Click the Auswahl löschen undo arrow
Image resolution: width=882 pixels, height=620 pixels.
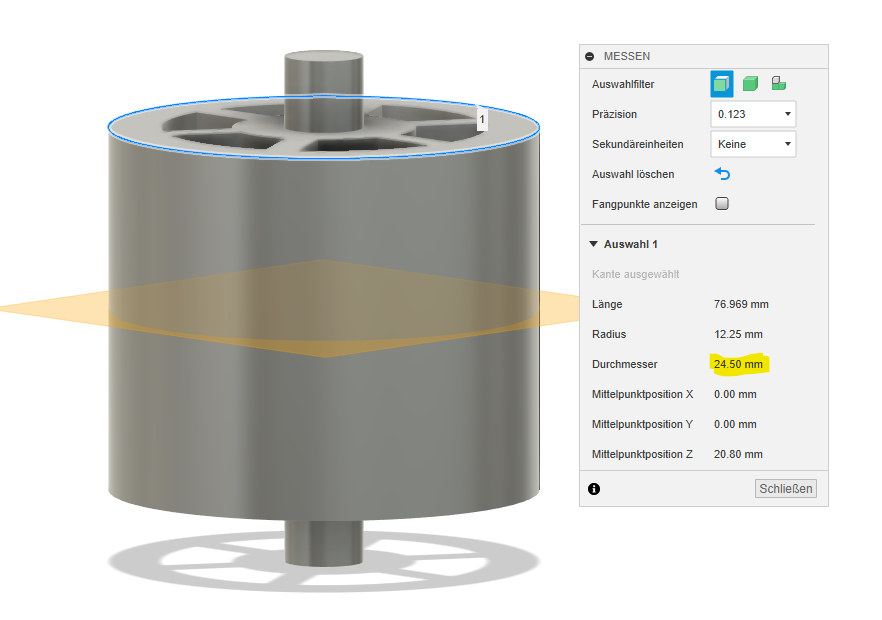tap(722, 174)
